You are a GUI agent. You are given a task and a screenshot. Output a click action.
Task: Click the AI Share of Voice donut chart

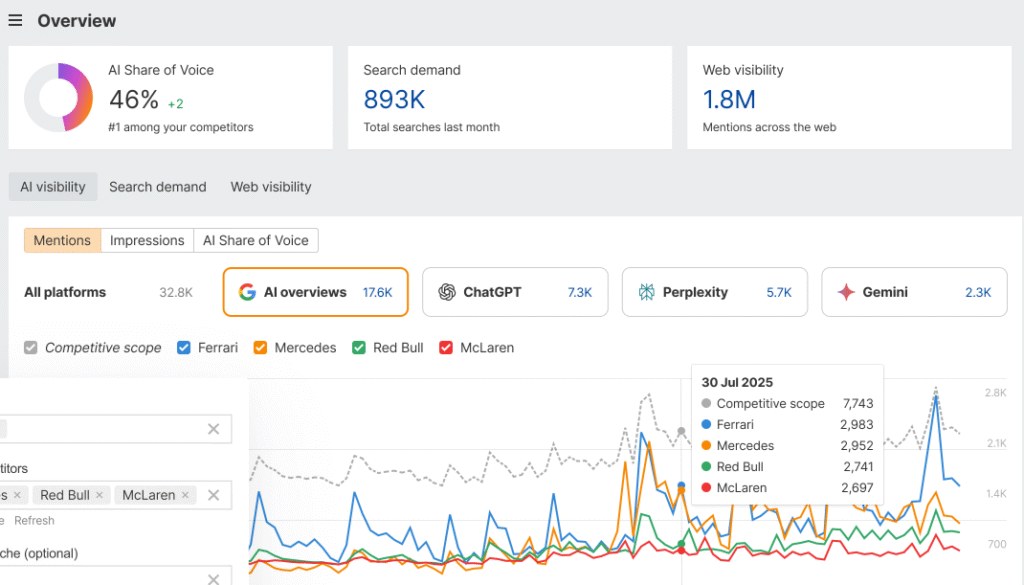[x=58, y=97]
